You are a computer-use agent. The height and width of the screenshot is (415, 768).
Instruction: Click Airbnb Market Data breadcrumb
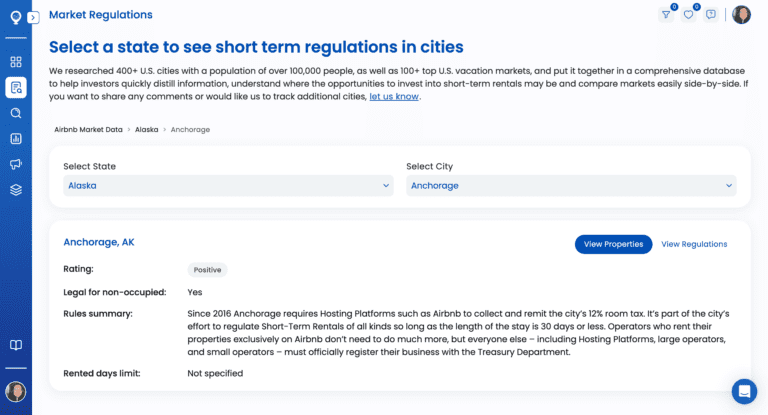coord(88,129)
